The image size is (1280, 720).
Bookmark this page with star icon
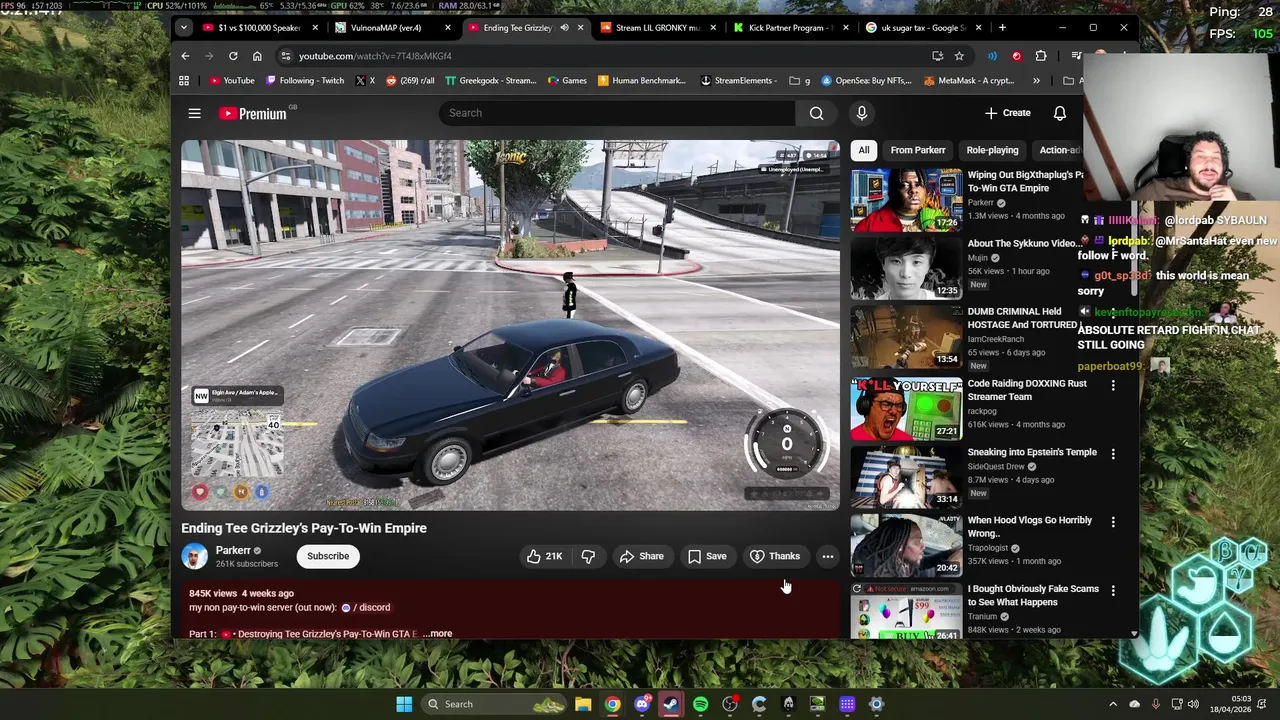[959, 56]
